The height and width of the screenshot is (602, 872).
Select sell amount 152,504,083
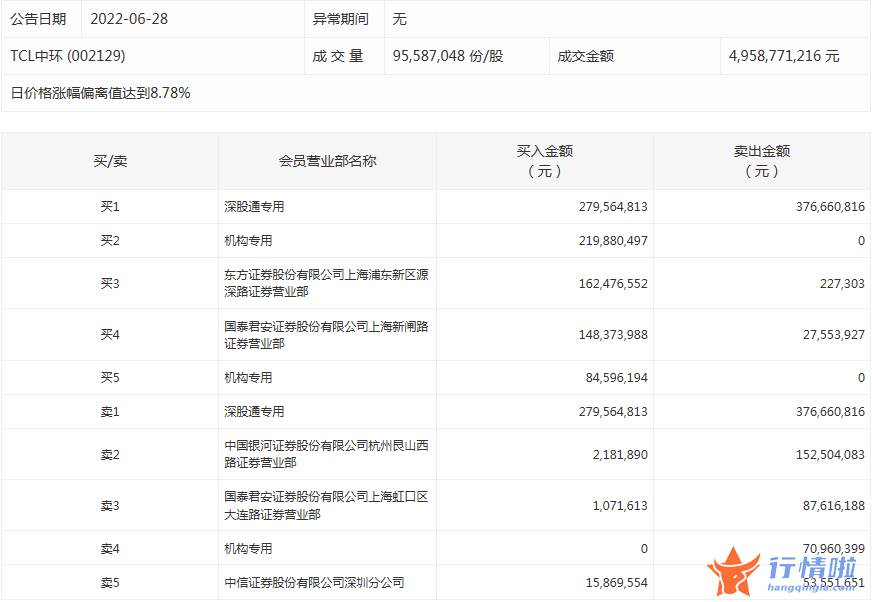click(830, 455)
